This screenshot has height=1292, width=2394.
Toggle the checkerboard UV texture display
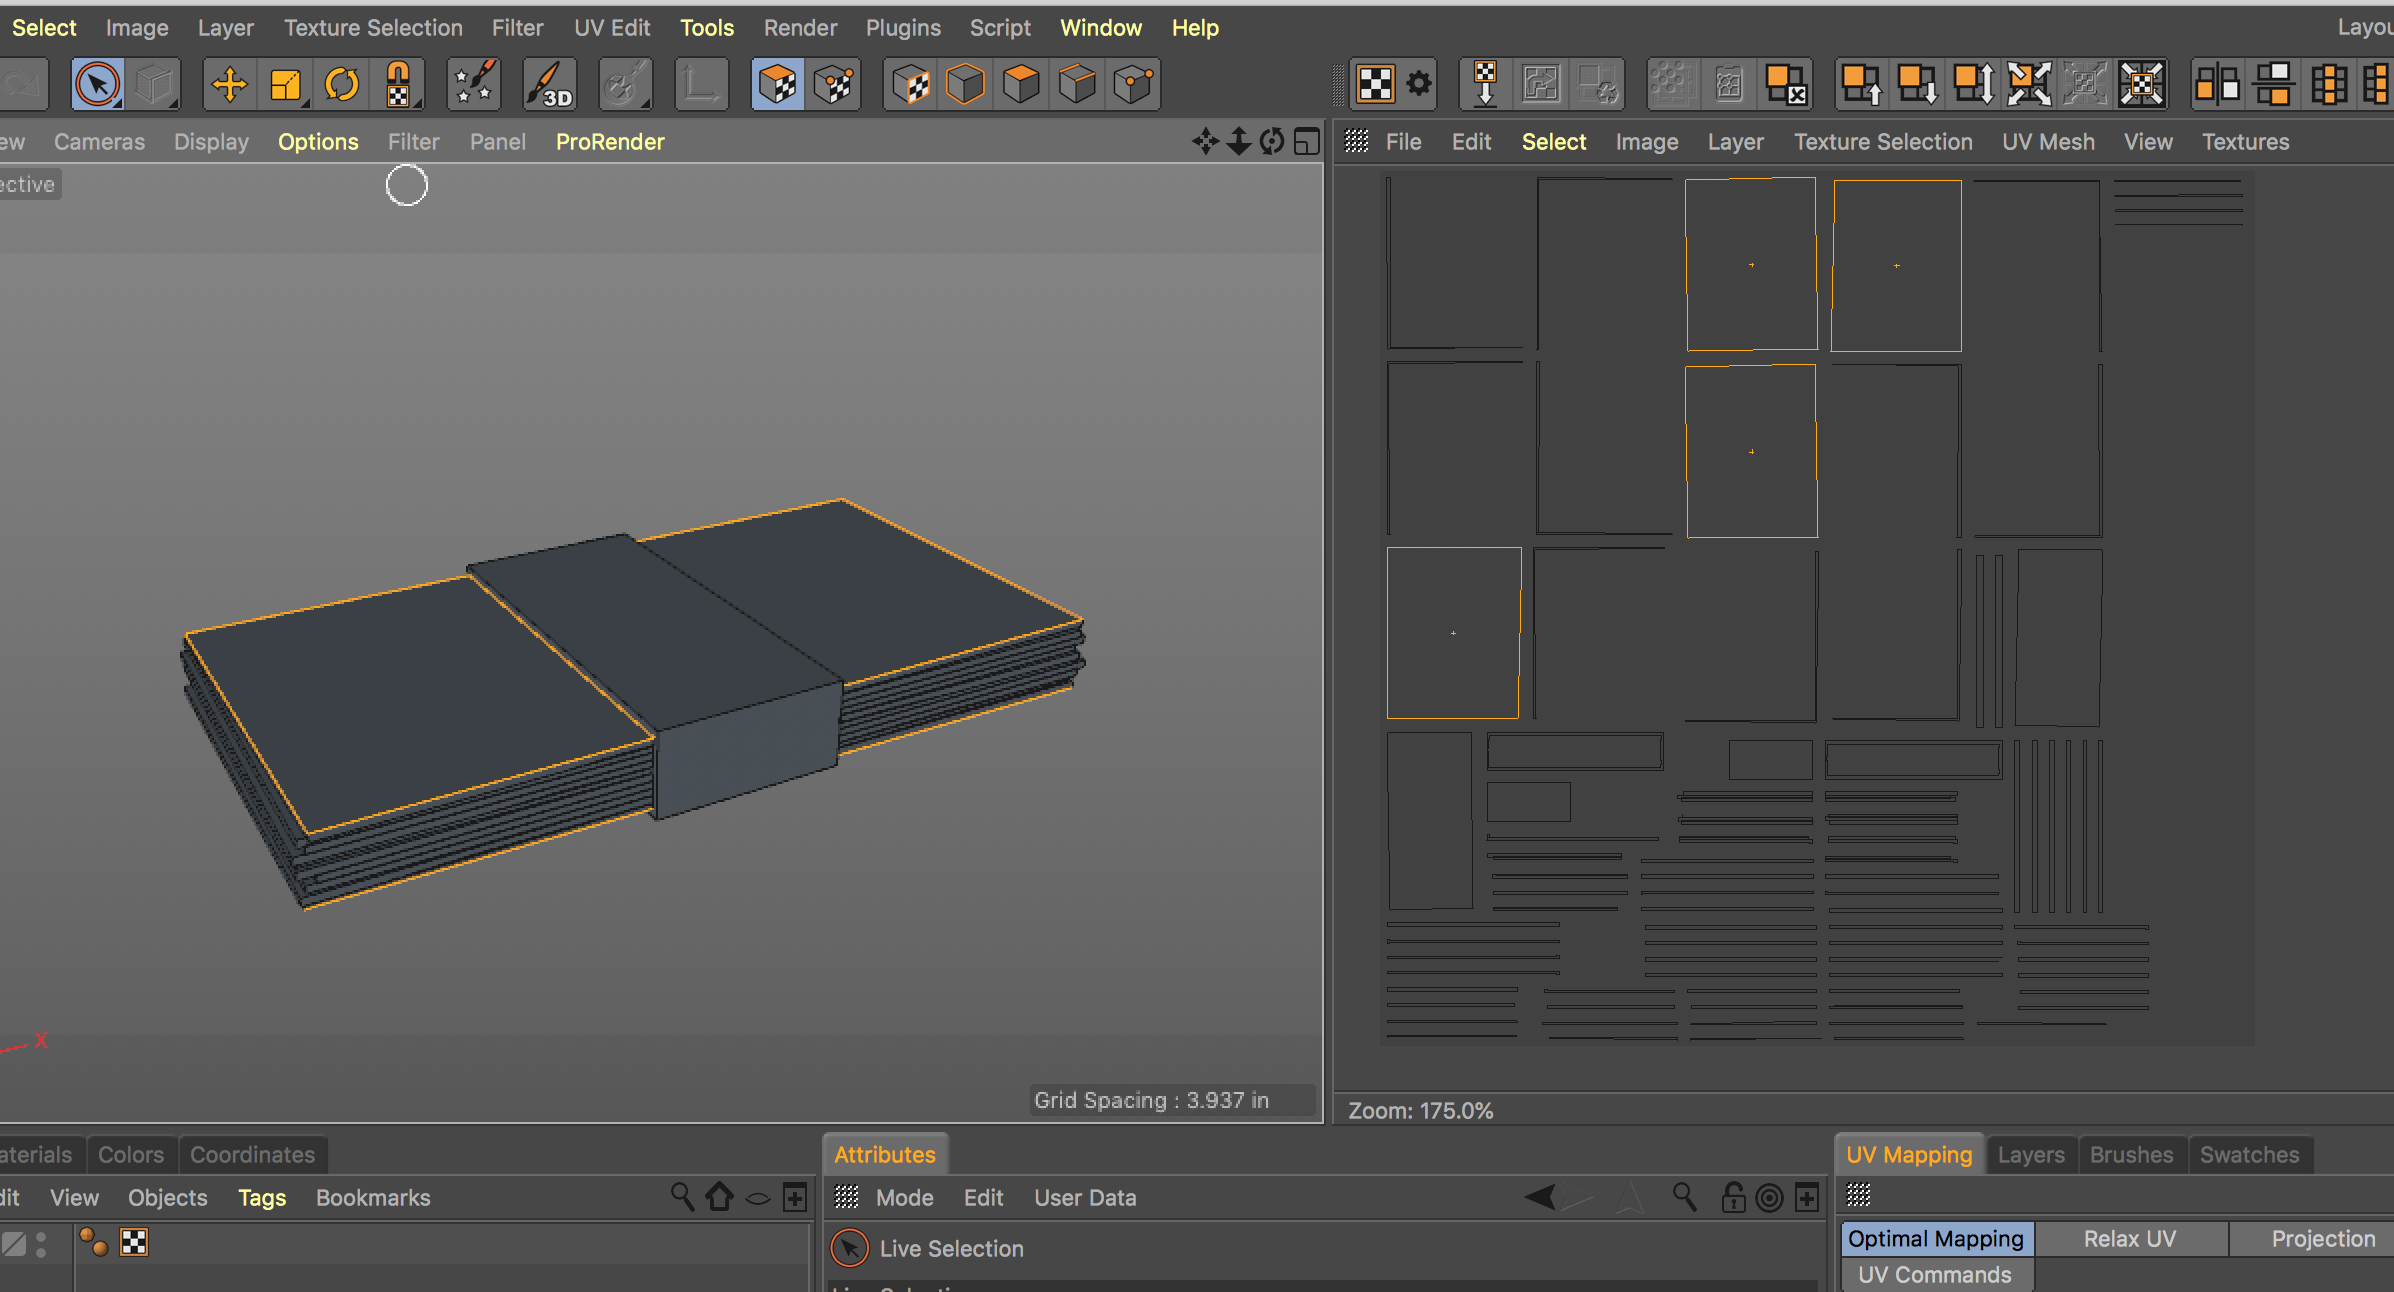(x=1376, y=84)
